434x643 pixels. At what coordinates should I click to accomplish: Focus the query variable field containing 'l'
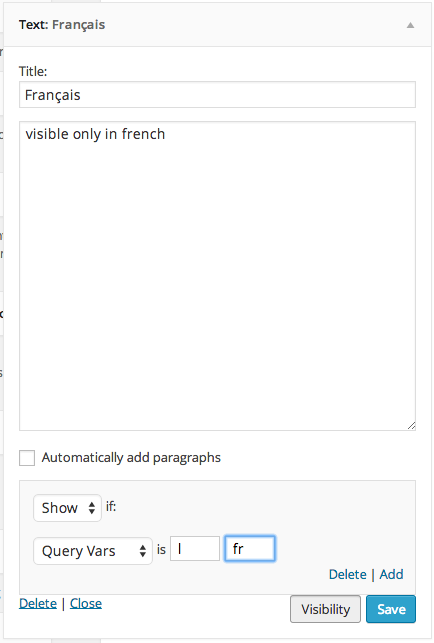195,549
